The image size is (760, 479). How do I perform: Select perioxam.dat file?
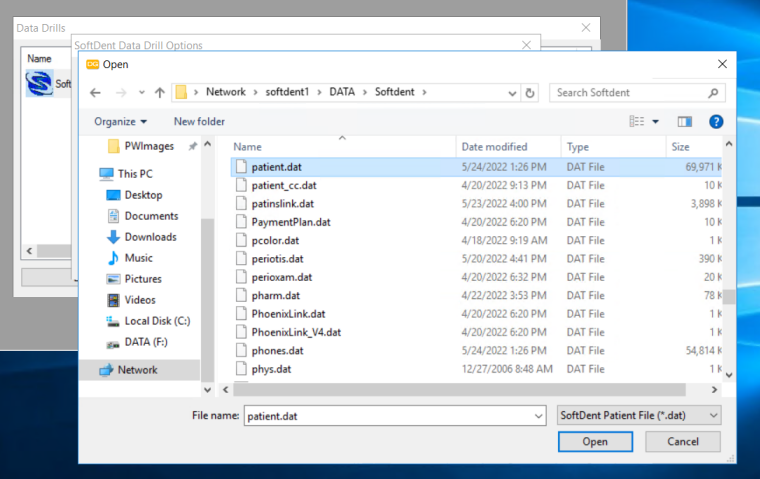click(x=282, y=277)
